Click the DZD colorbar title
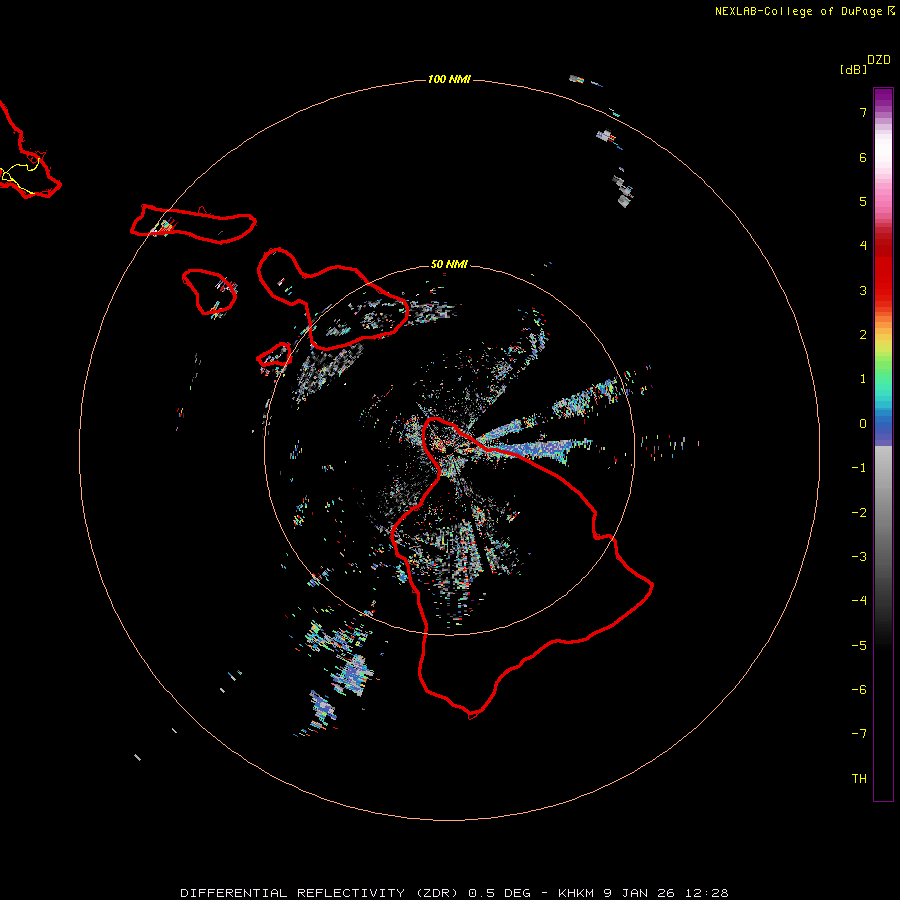Viewport: 900px width, 900px height. coord(879,60)
